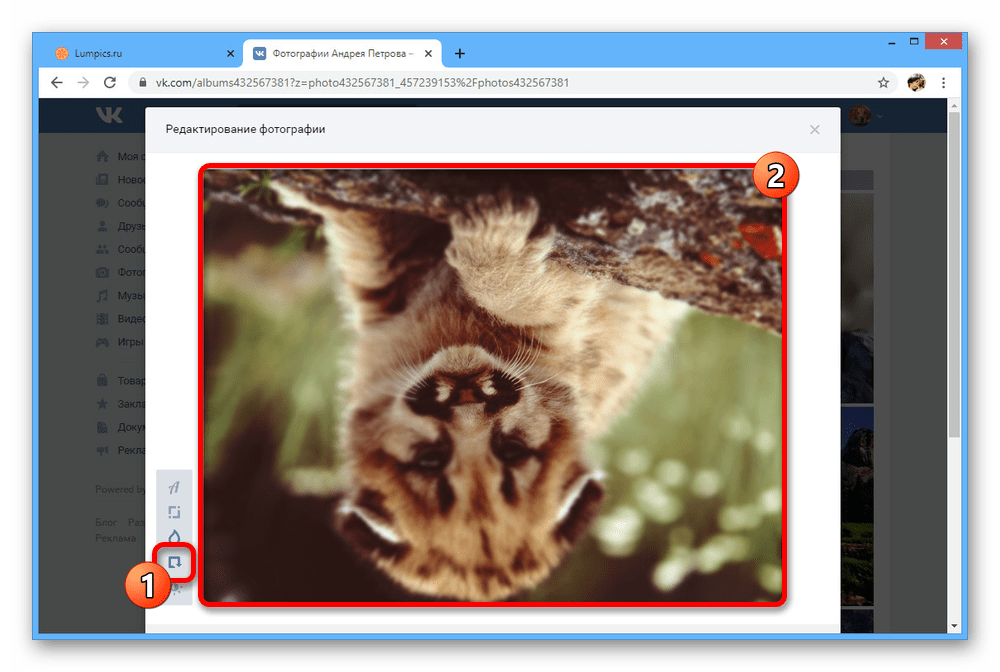Close the Lumpics.ru tab
Screen dimensions: 1000x672
tap(230, 54)
